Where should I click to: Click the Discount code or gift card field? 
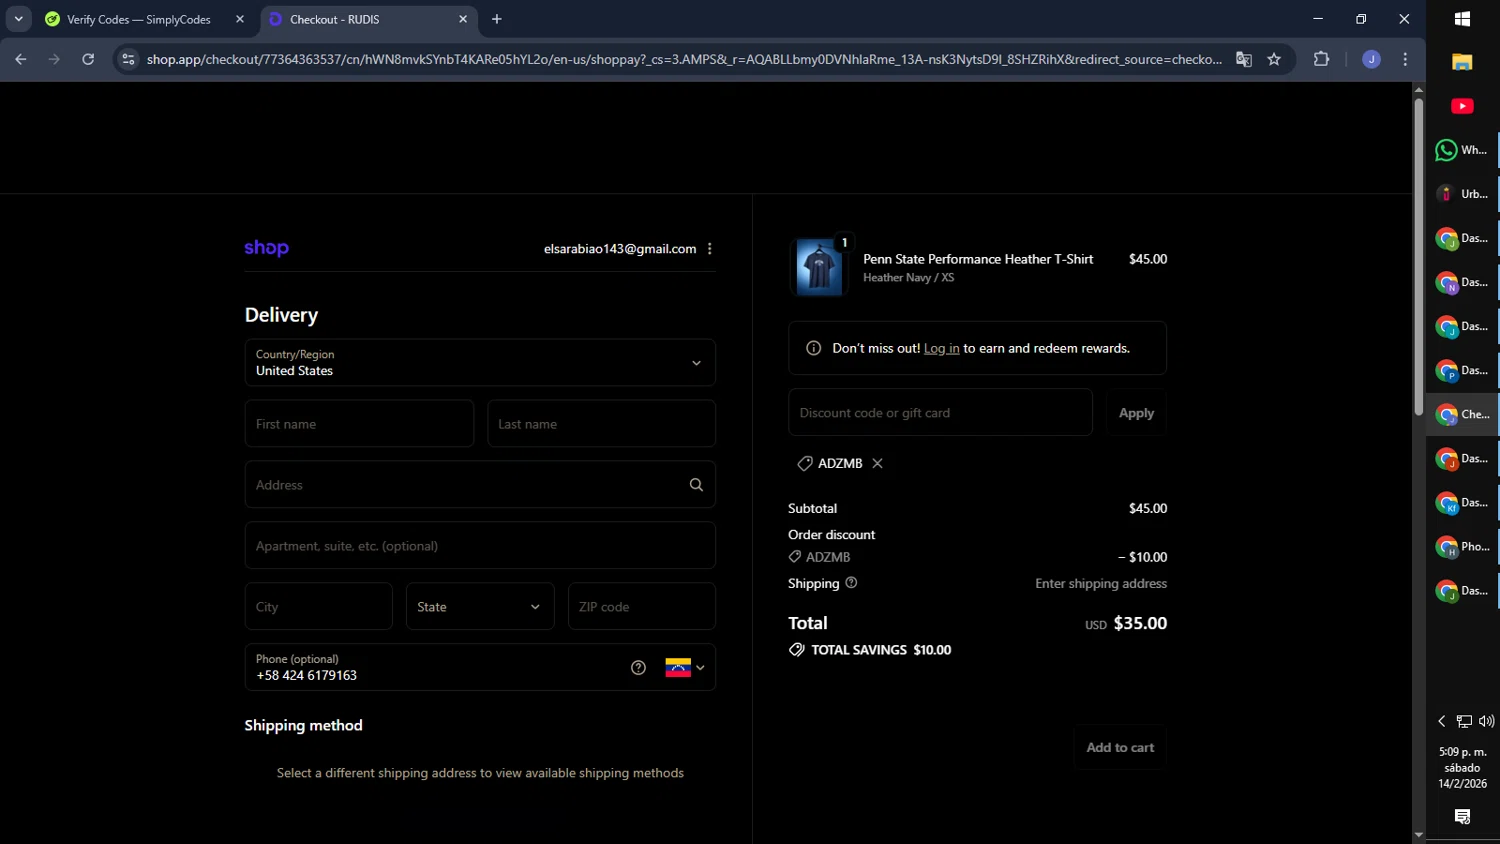(x=940, y=413)
